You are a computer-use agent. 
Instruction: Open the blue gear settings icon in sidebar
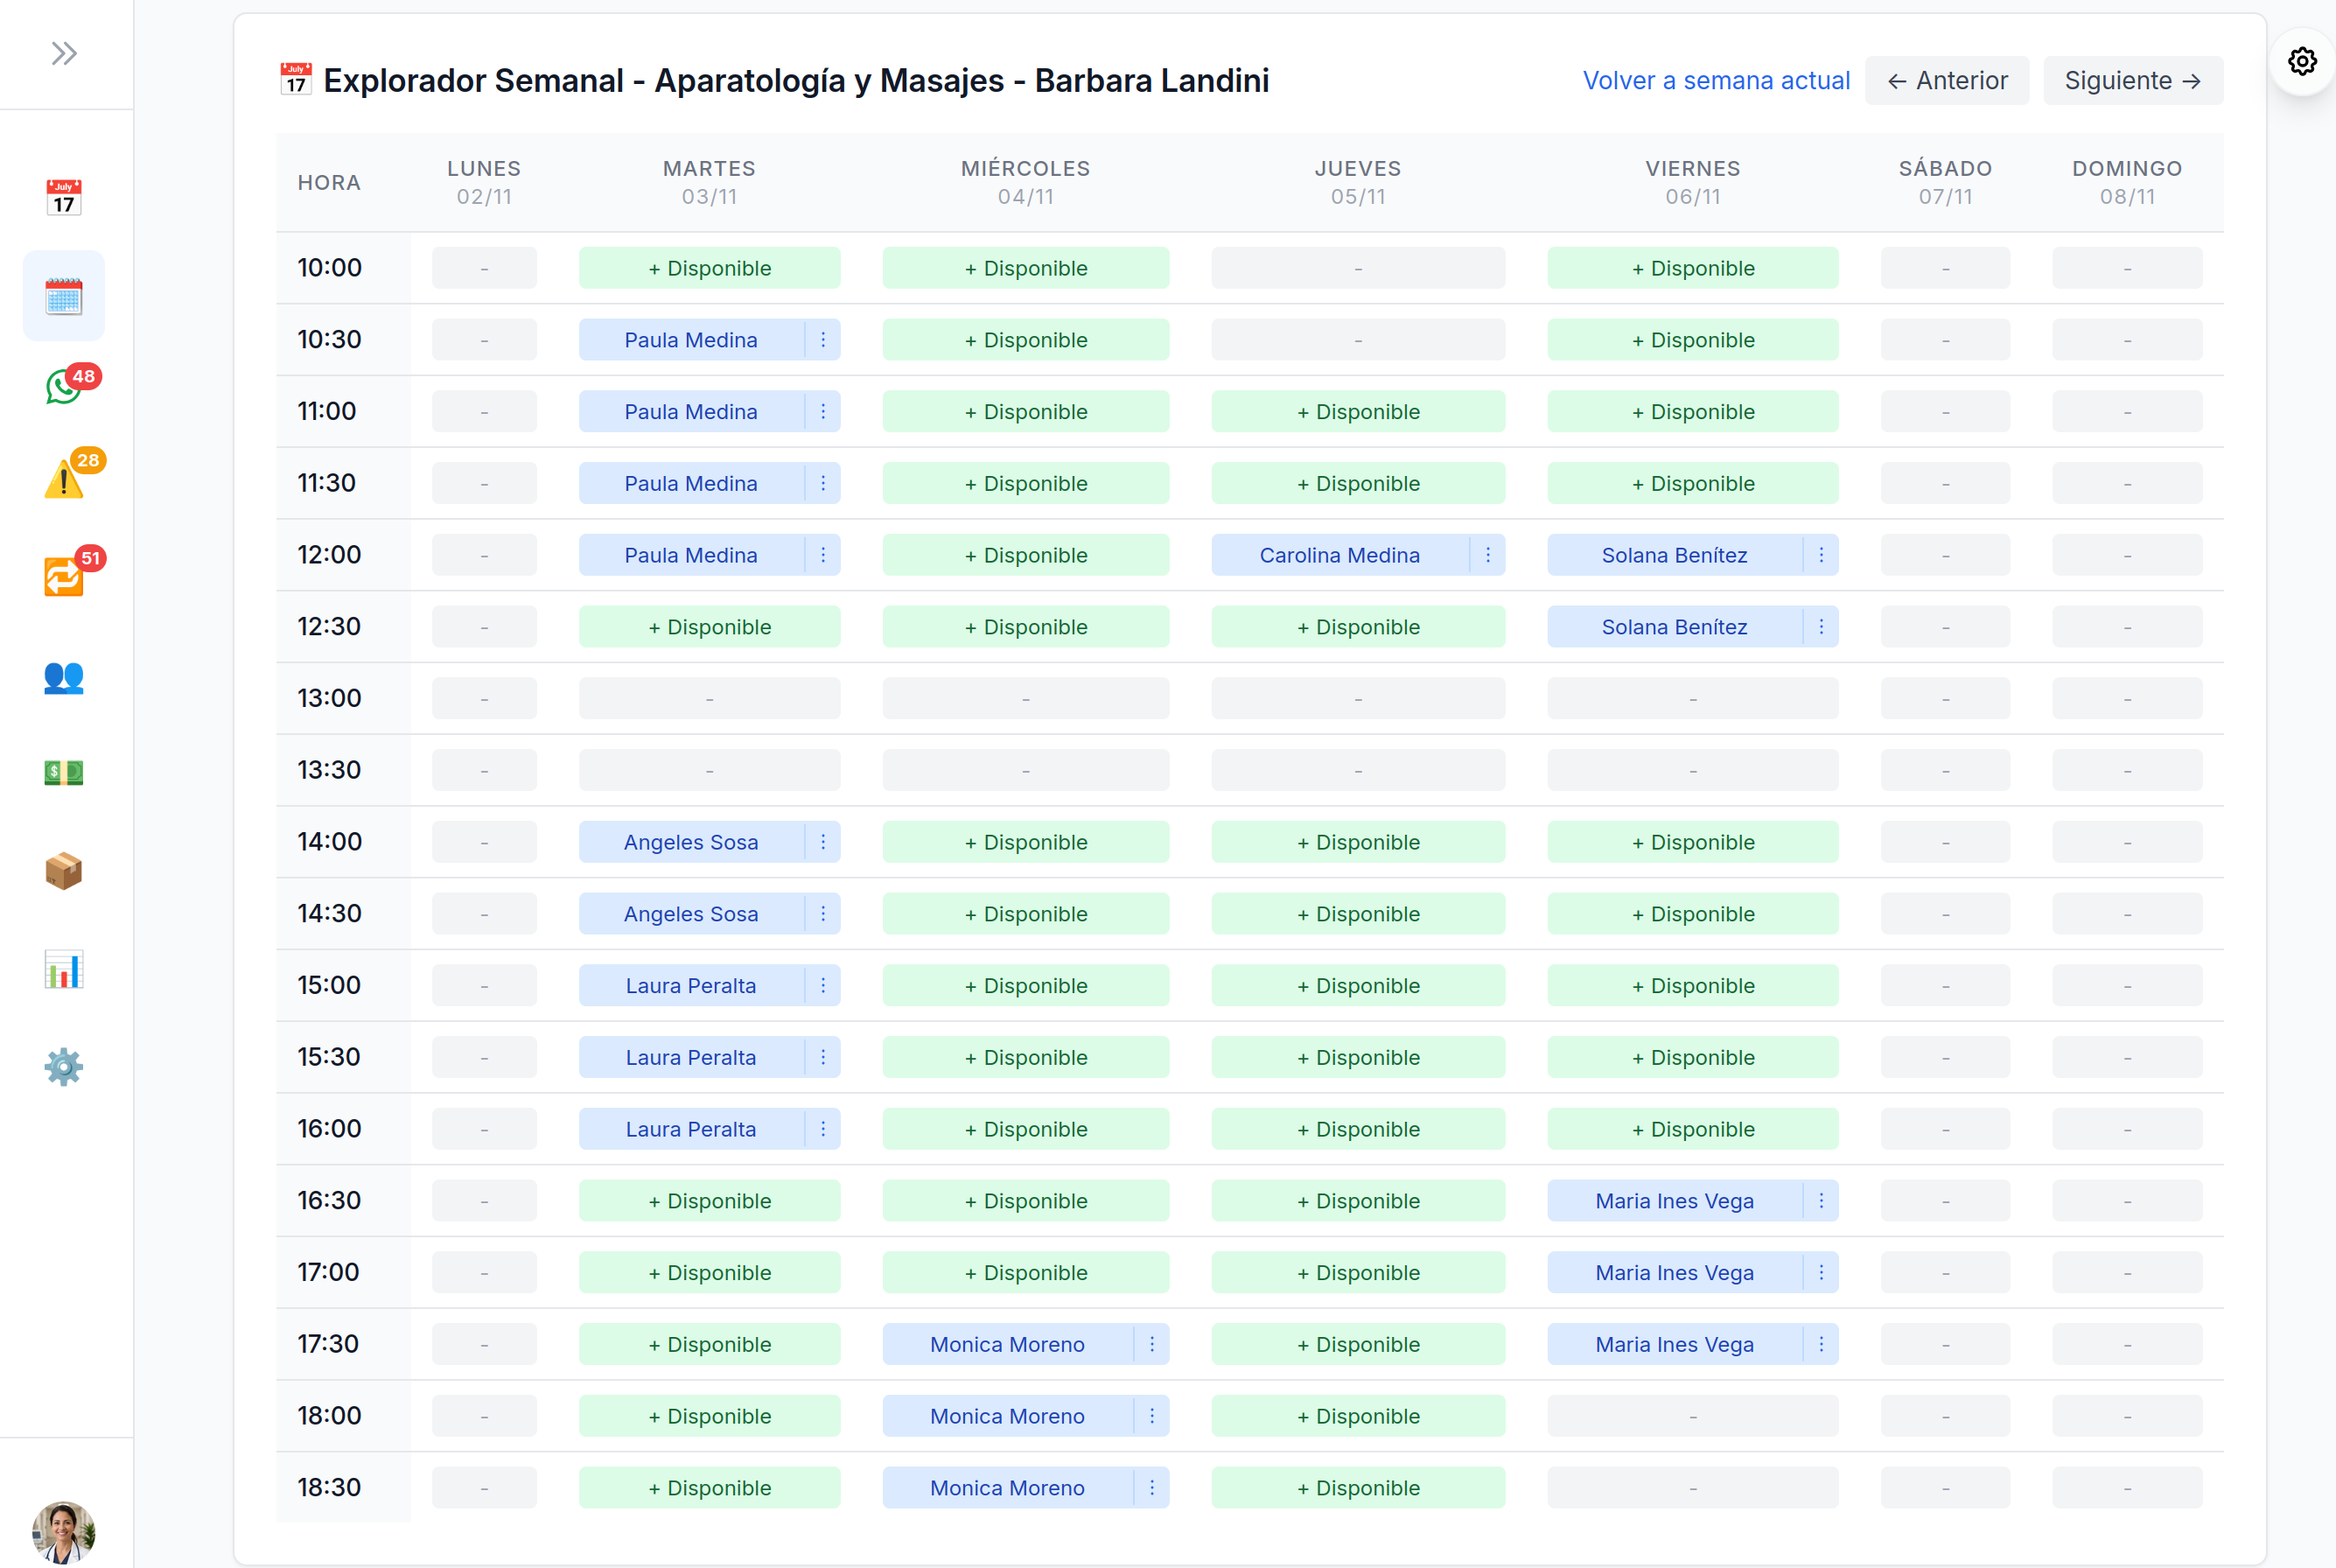tap(64, 1067)
